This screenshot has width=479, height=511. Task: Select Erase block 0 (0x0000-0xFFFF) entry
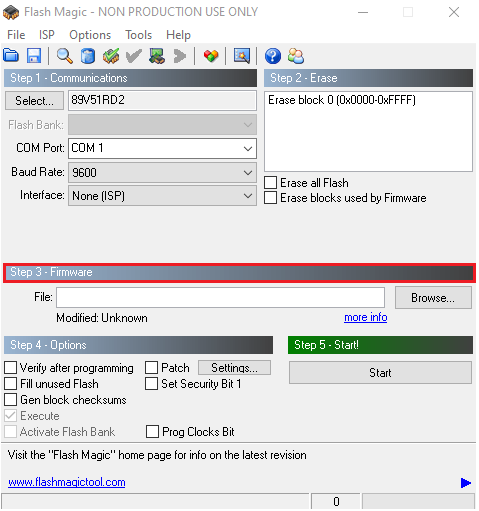tap(342, 100)
